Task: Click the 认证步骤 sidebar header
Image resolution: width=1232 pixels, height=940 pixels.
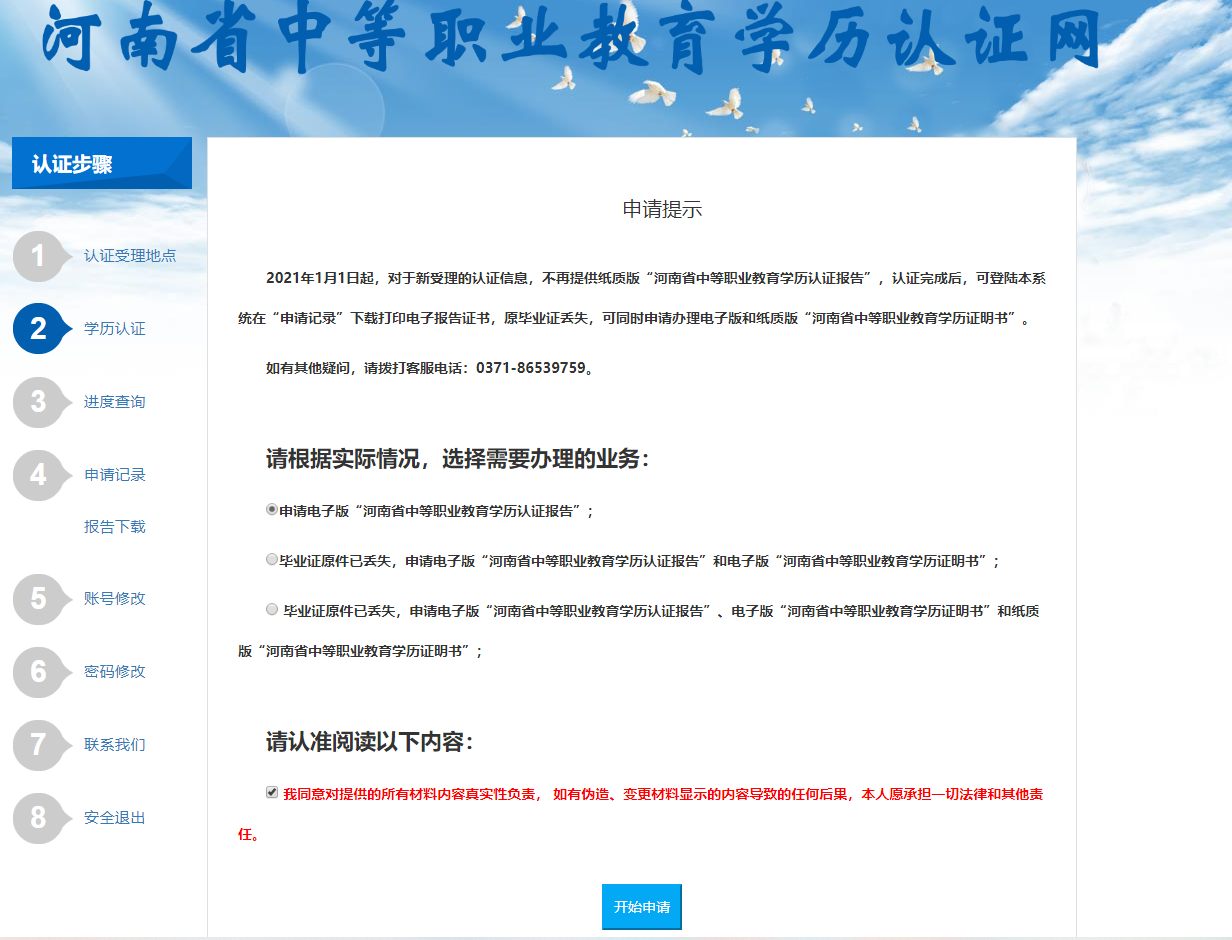Action: pyautogui.click(x=101, y=164)
